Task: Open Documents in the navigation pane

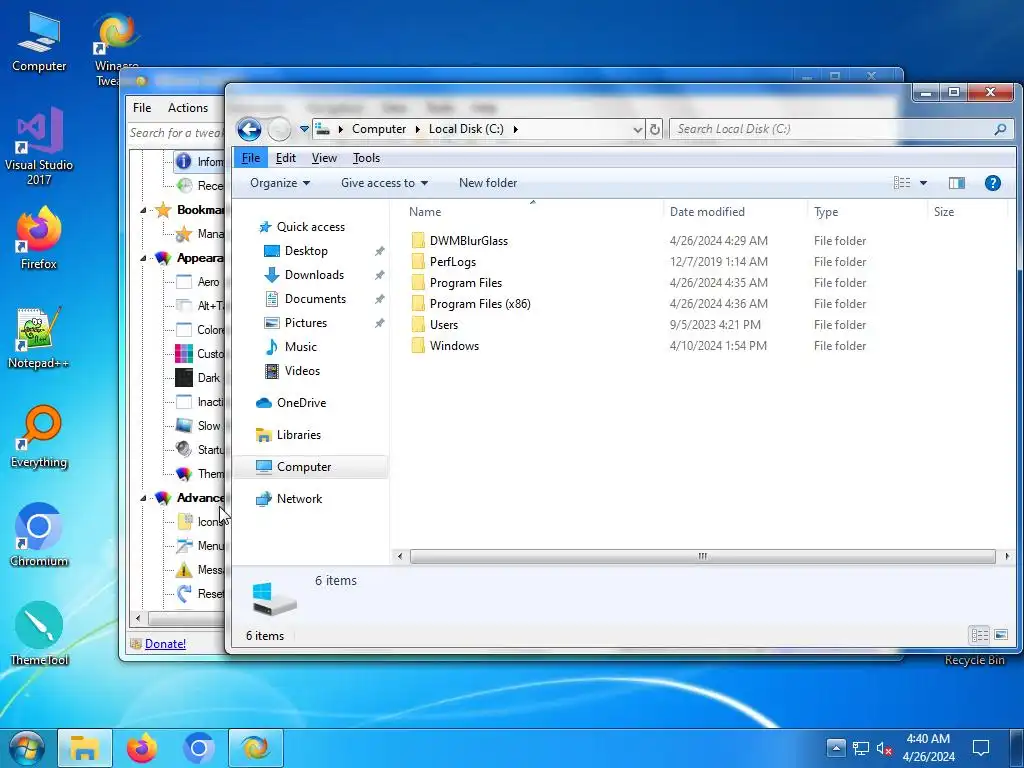Action: tap(315, 299)
